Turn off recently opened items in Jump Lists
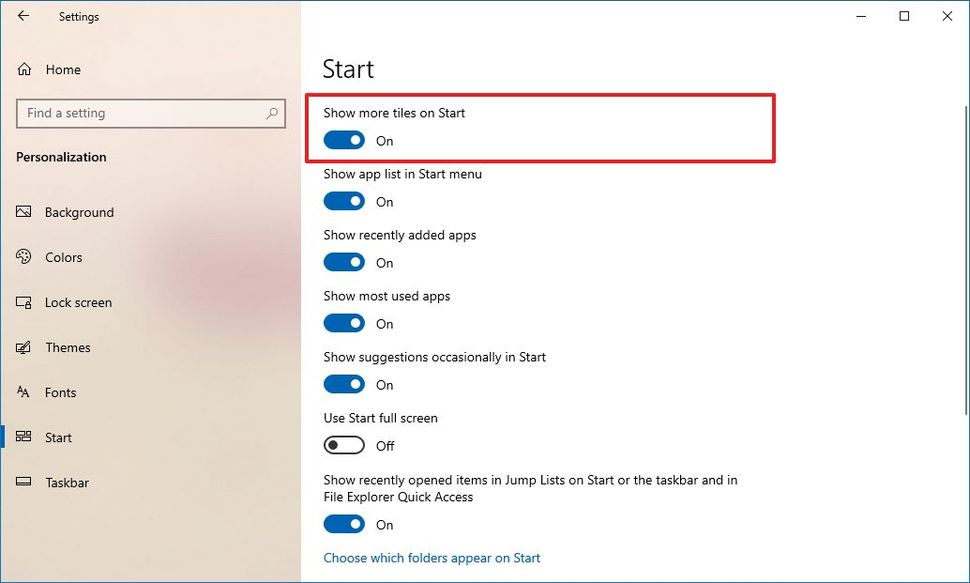 (344, 524)
